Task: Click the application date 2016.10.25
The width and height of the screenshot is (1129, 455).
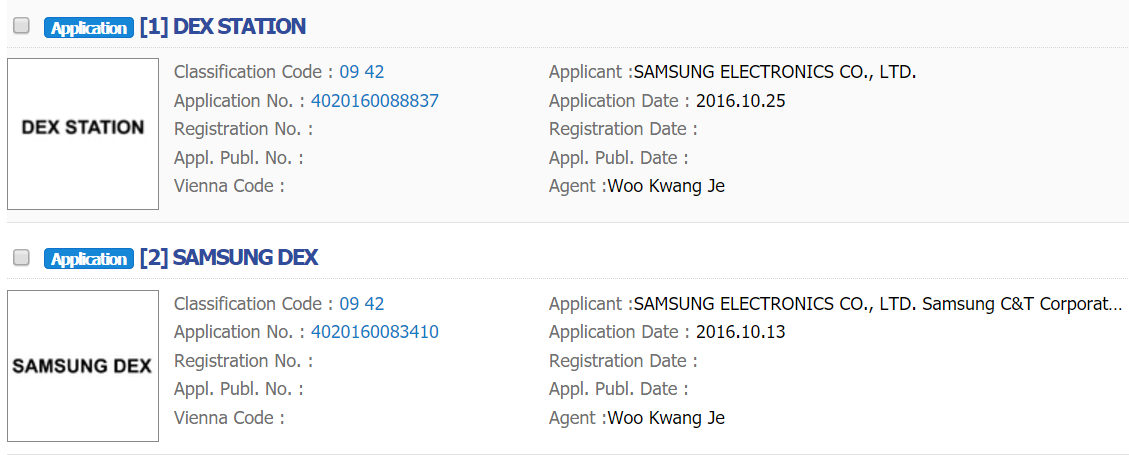Action: (x=741, y=101)
